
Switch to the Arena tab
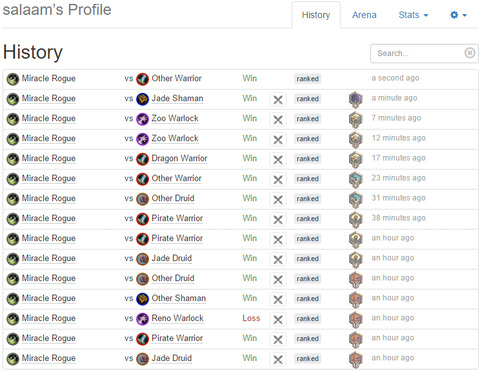pos(364,15)
